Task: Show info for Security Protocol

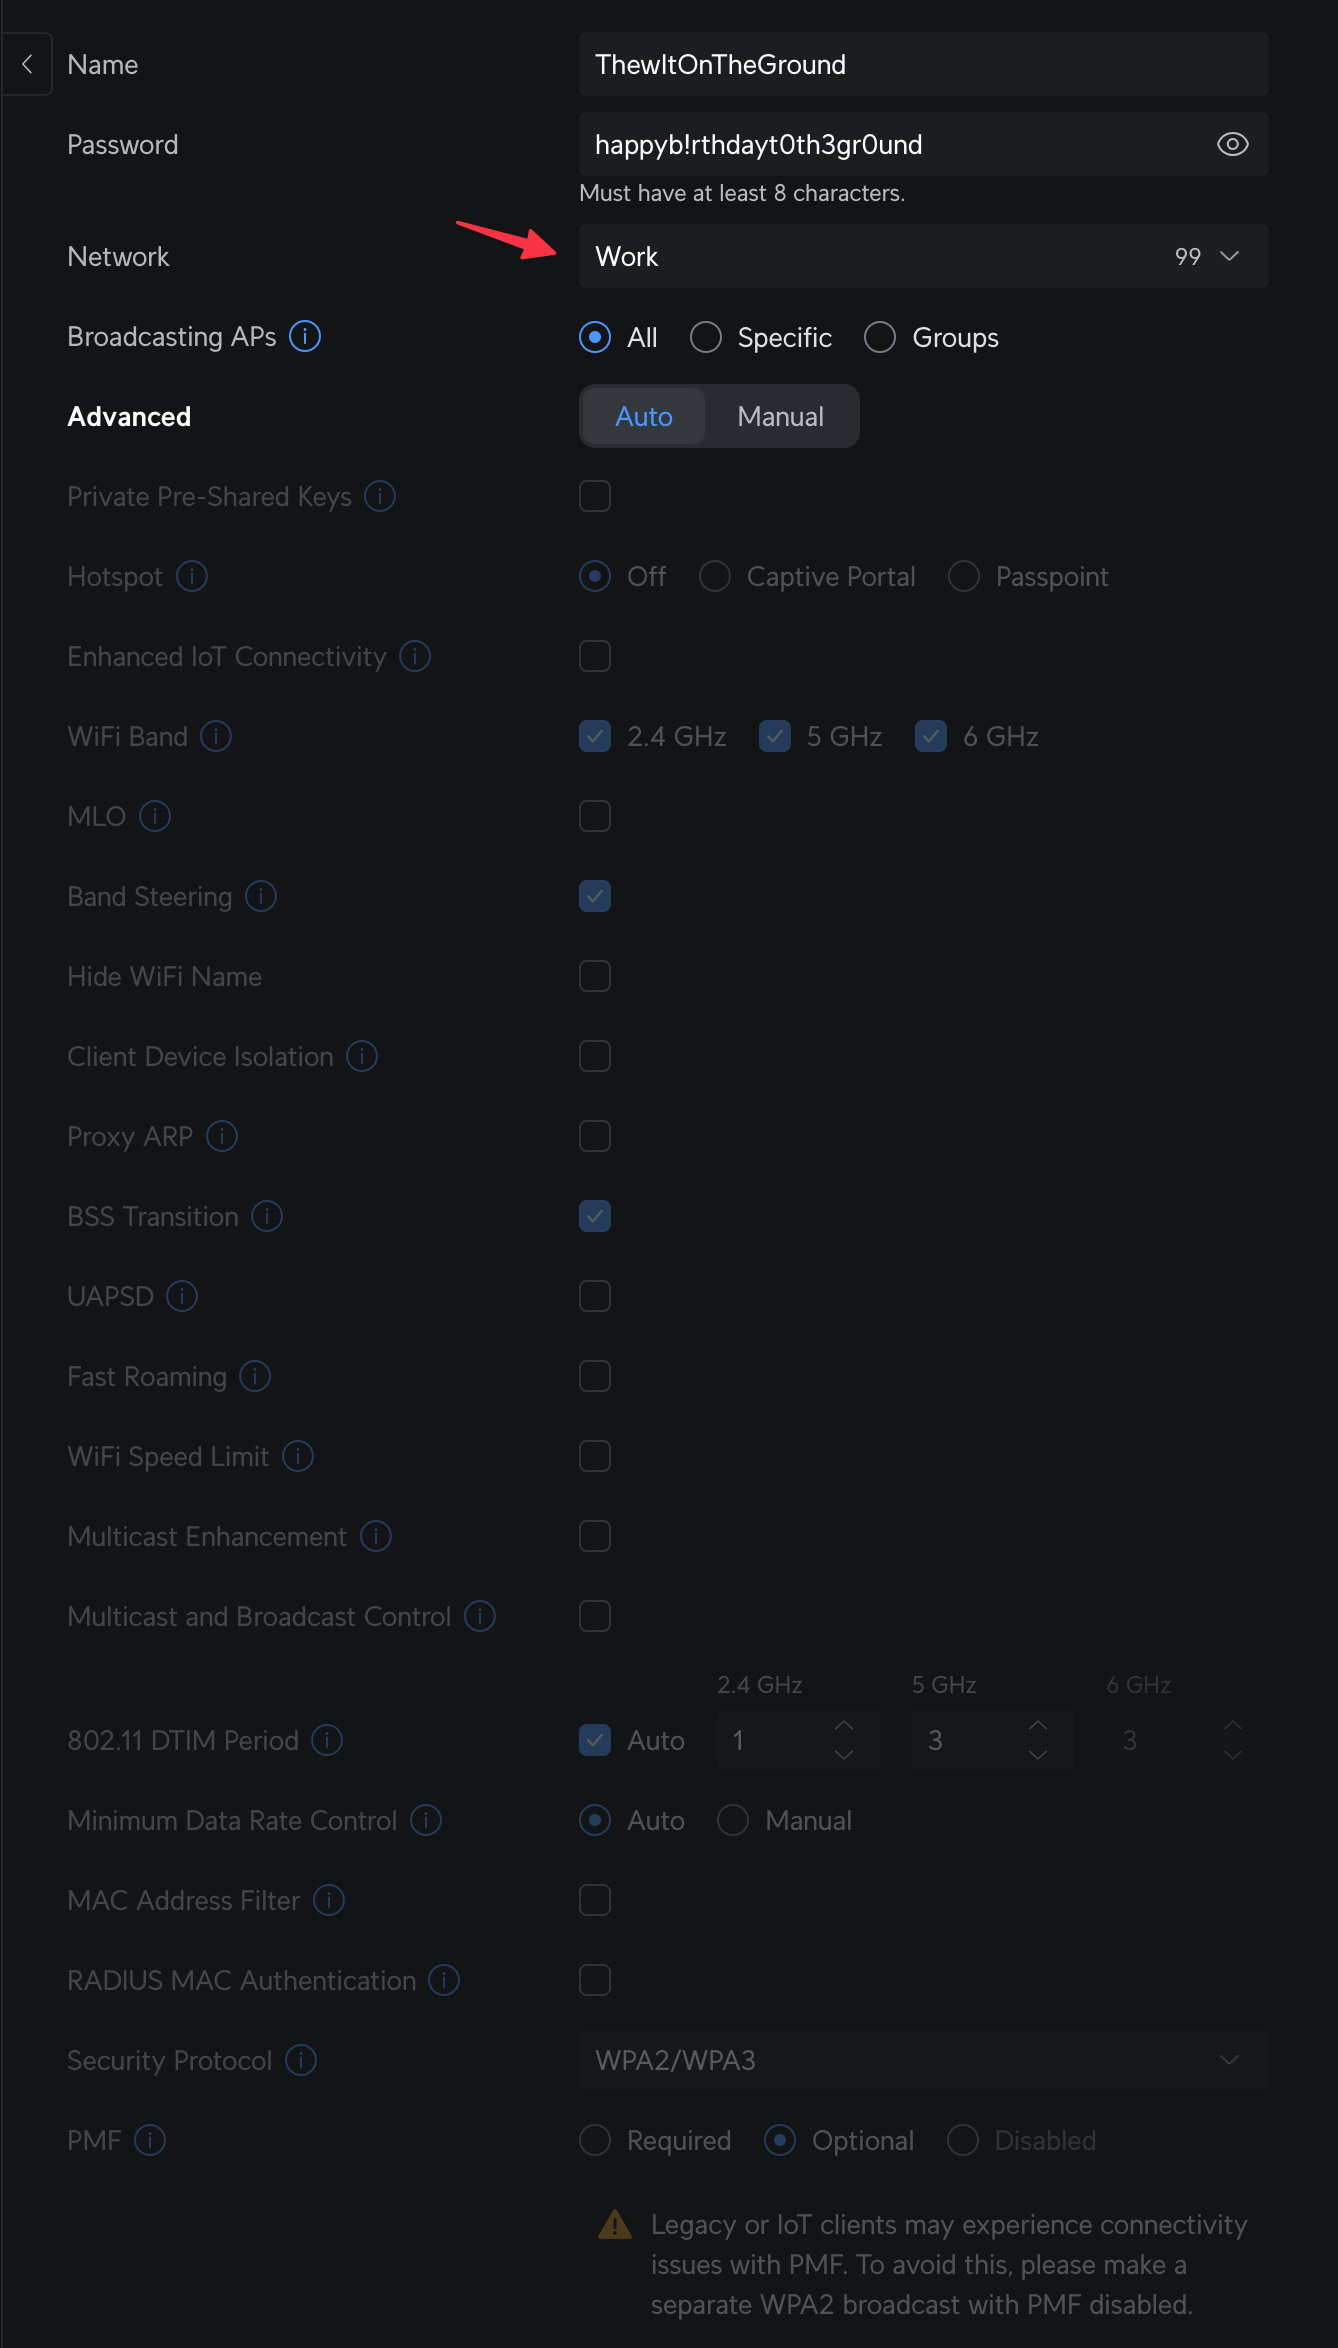Action: [x=301, y=2060]
